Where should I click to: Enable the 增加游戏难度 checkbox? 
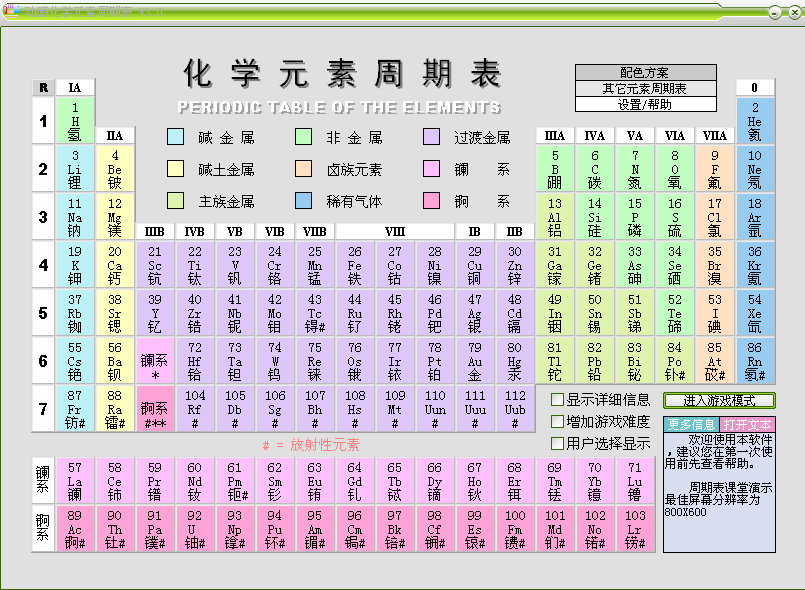557,422
